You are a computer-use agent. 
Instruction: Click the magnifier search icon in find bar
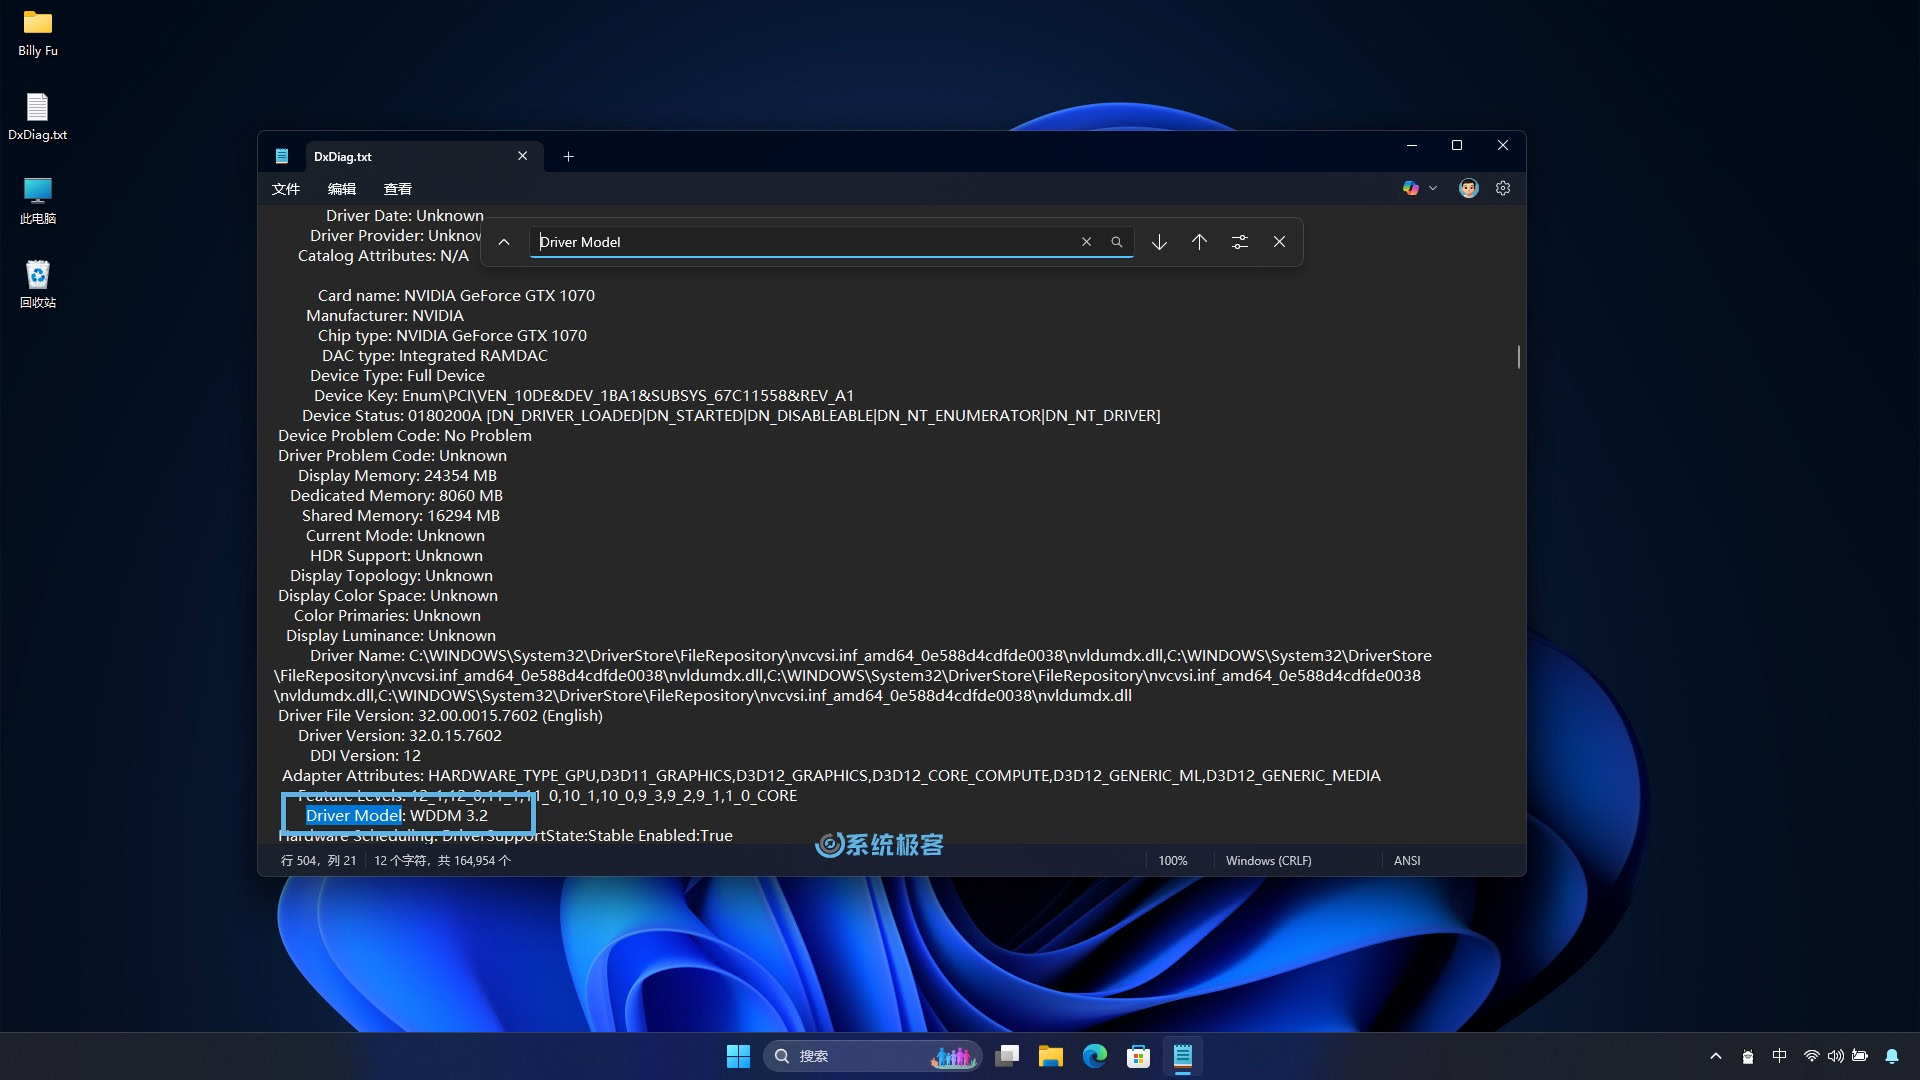click(x=1117, y=242)
